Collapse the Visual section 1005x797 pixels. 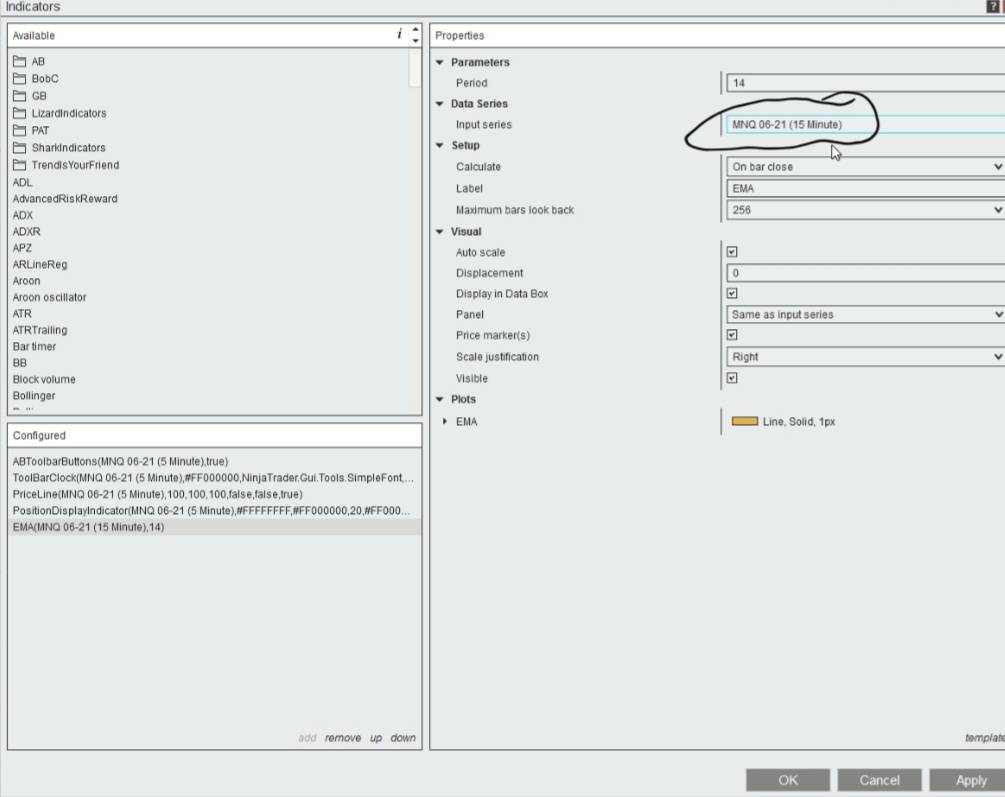pos(440,231)
